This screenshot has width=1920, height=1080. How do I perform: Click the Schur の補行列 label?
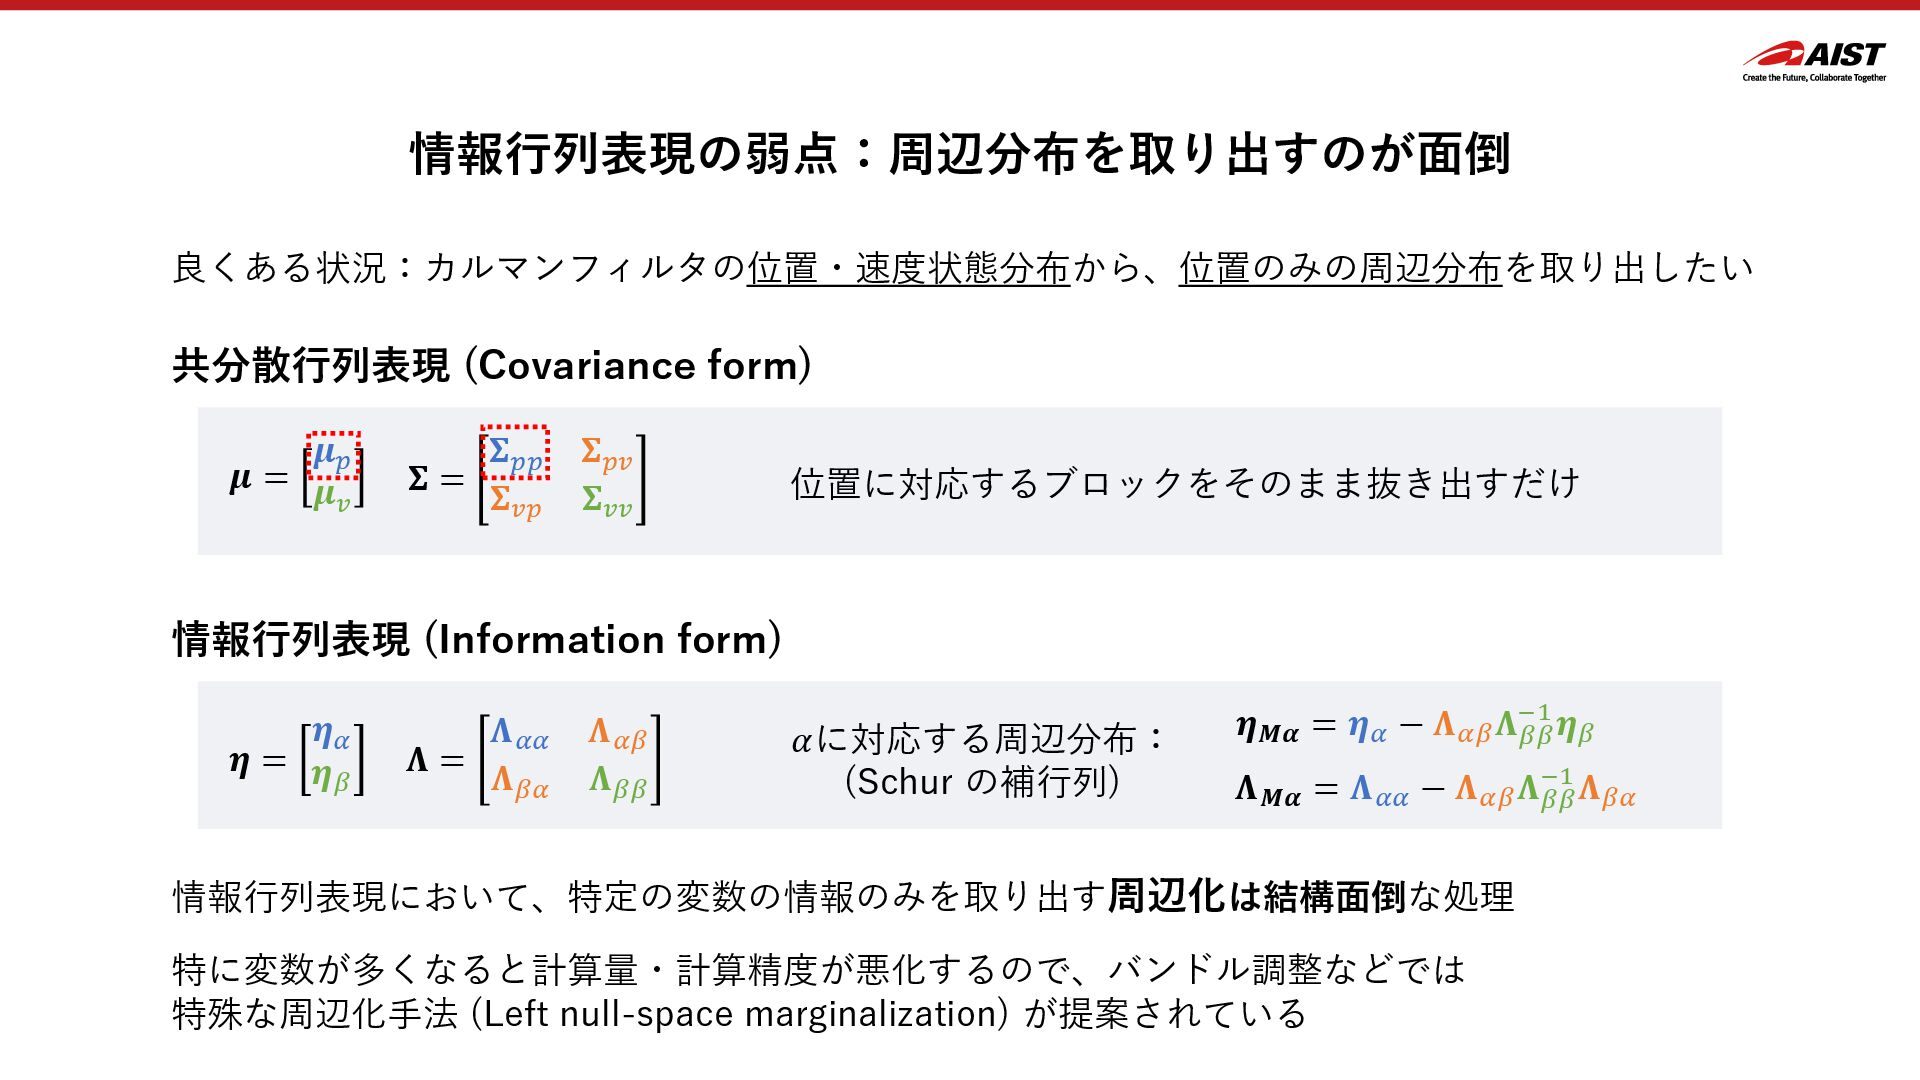pyautogui.click(x=981, y=782)
